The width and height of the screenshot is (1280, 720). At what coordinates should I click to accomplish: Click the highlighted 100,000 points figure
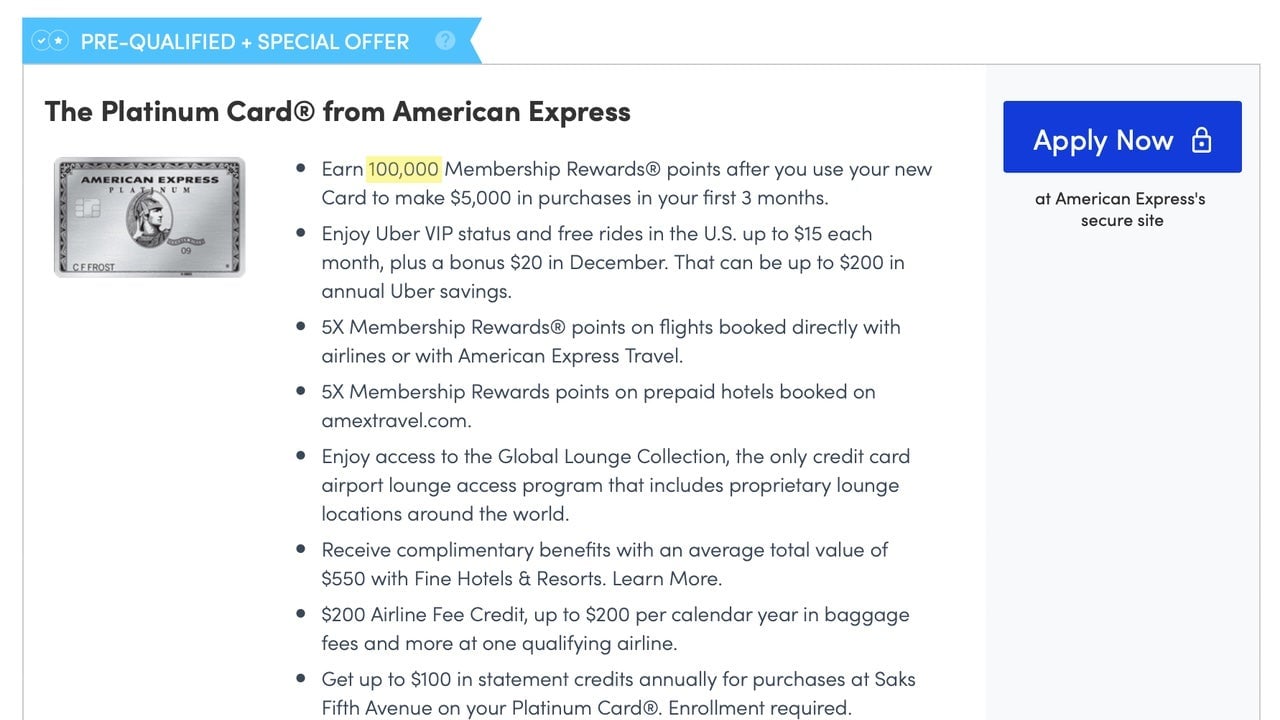403,169
